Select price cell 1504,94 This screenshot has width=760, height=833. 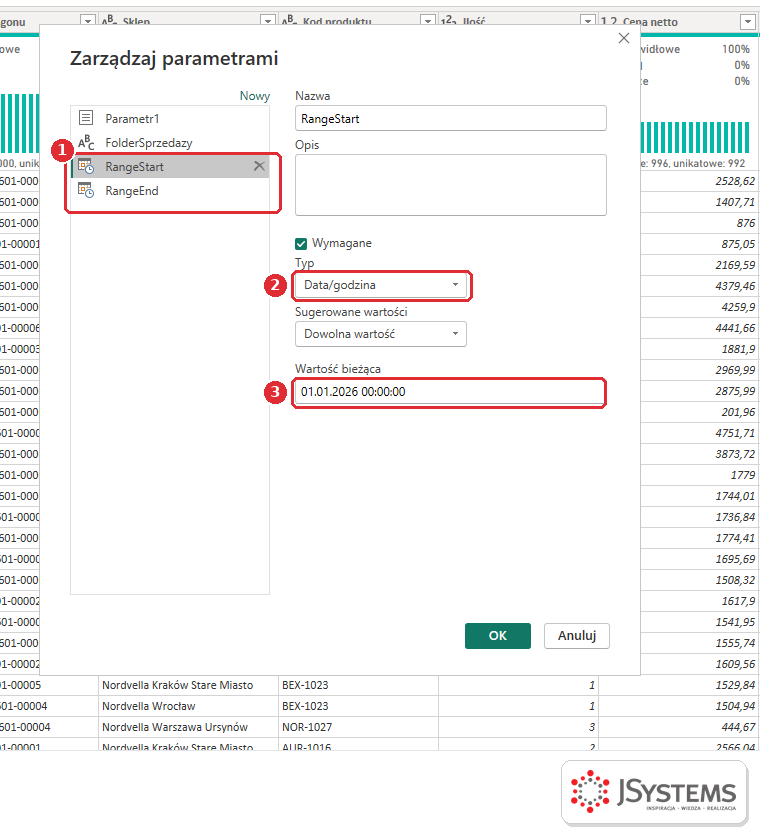pos(679,706)
